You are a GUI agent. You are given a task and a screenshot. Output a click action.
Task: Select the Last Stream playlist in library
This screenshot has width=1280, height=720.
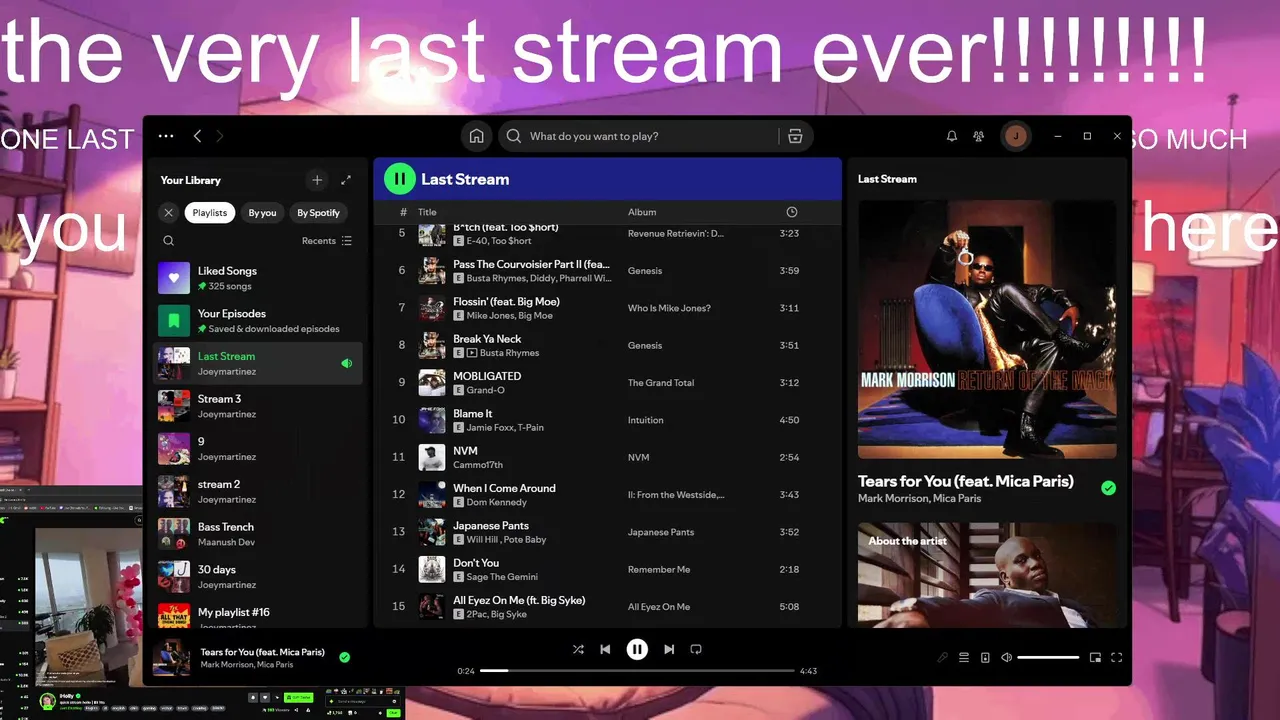pyautogui.click(x=258, y=364)
